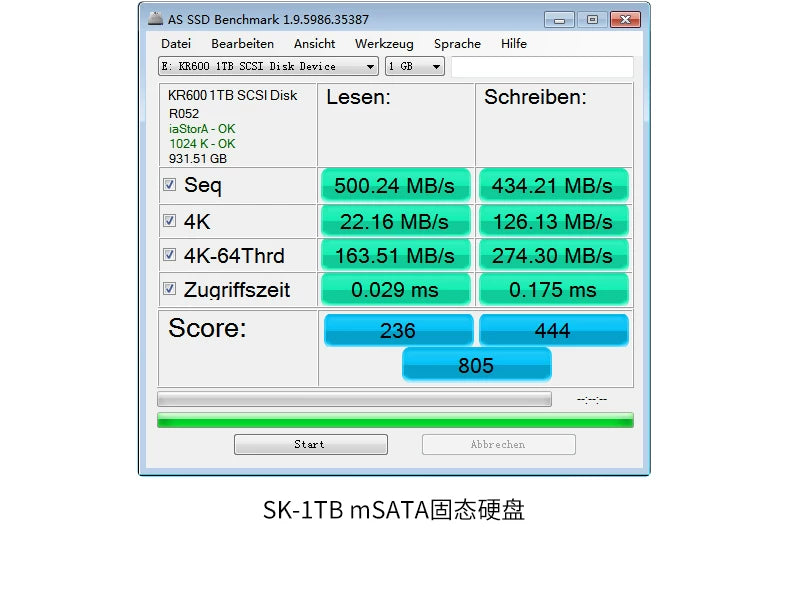Click the R052 firmware text
The image size is (790, 590).
(183, 113)
